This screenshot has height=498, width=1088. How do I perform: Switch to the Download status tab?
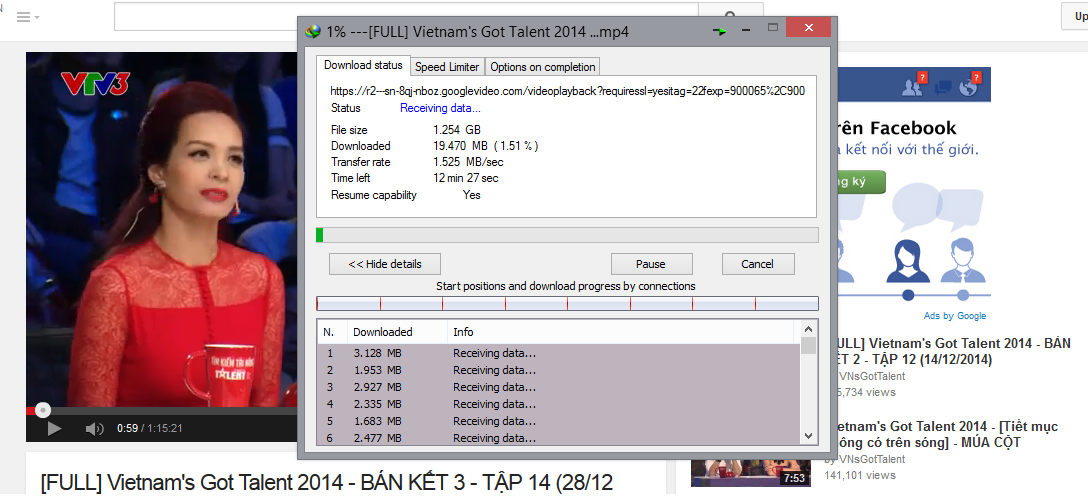pyautogui.click(x=363, y=65)
